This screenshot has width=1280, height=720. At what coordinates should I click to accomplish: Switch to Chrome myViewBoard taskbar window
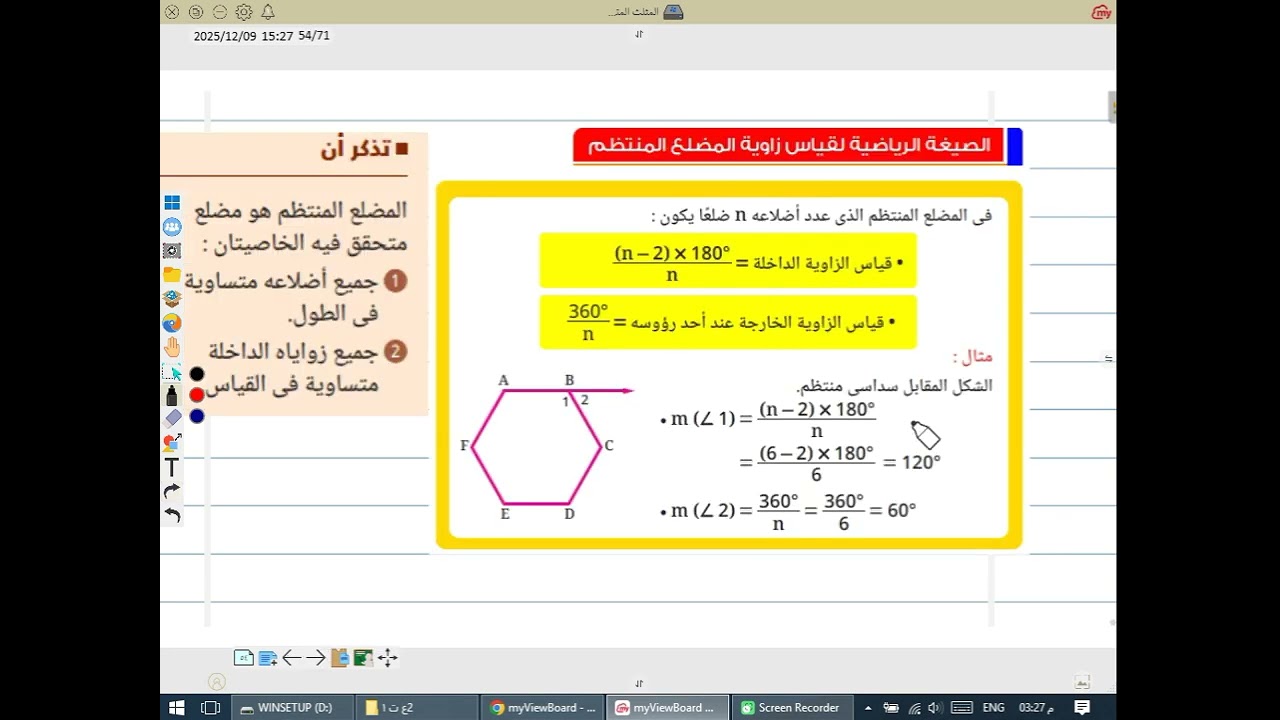click(x=542, y=707)
